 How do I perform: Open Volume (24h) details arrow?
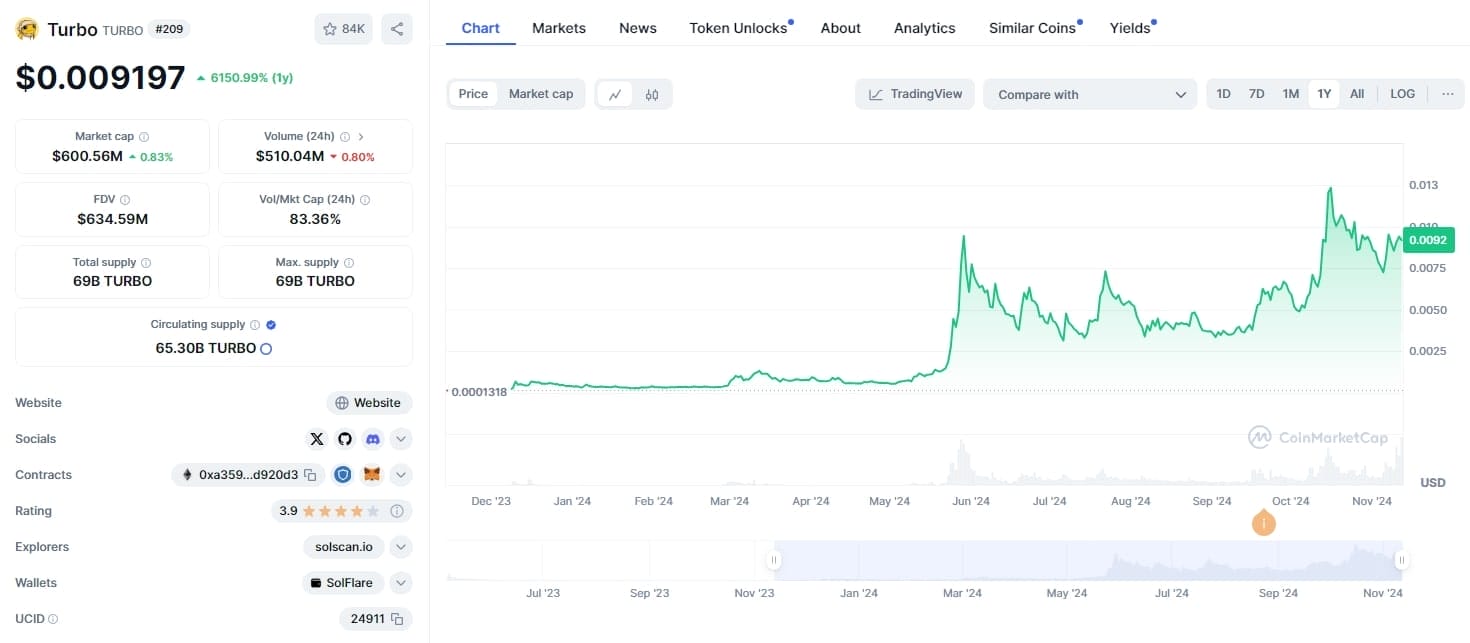pyautogui.click(x=361, y=137)
